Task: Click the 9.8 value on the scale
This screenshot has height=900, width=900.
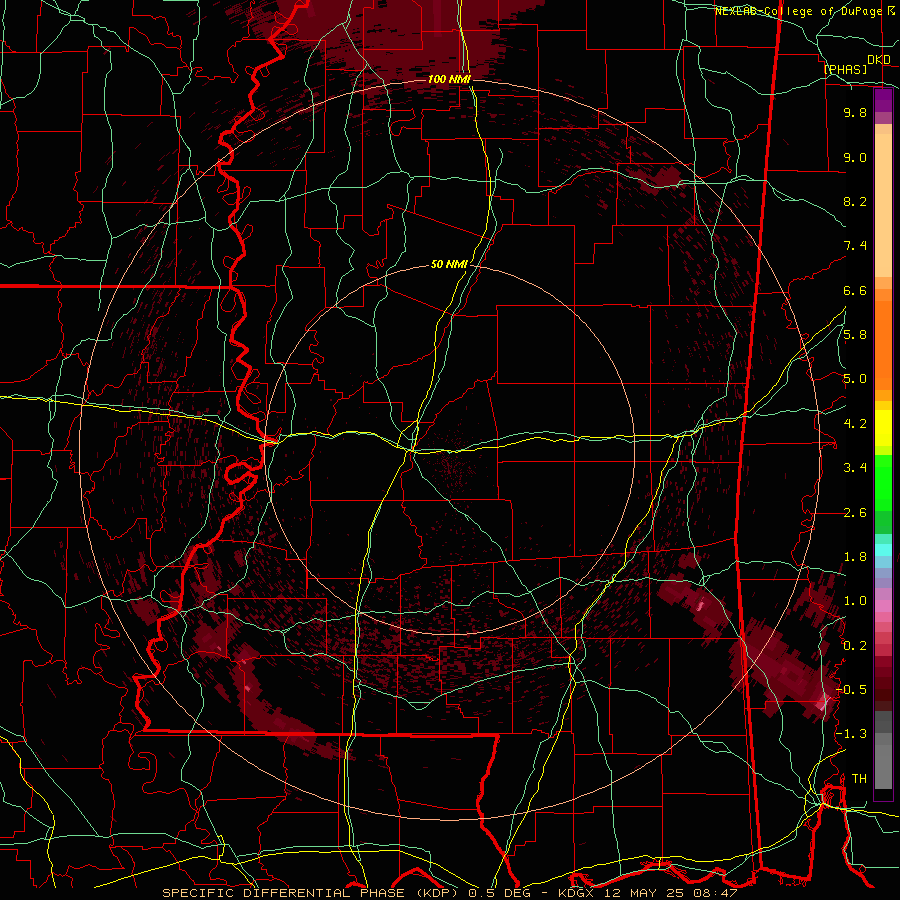Action: coord(855,112)
